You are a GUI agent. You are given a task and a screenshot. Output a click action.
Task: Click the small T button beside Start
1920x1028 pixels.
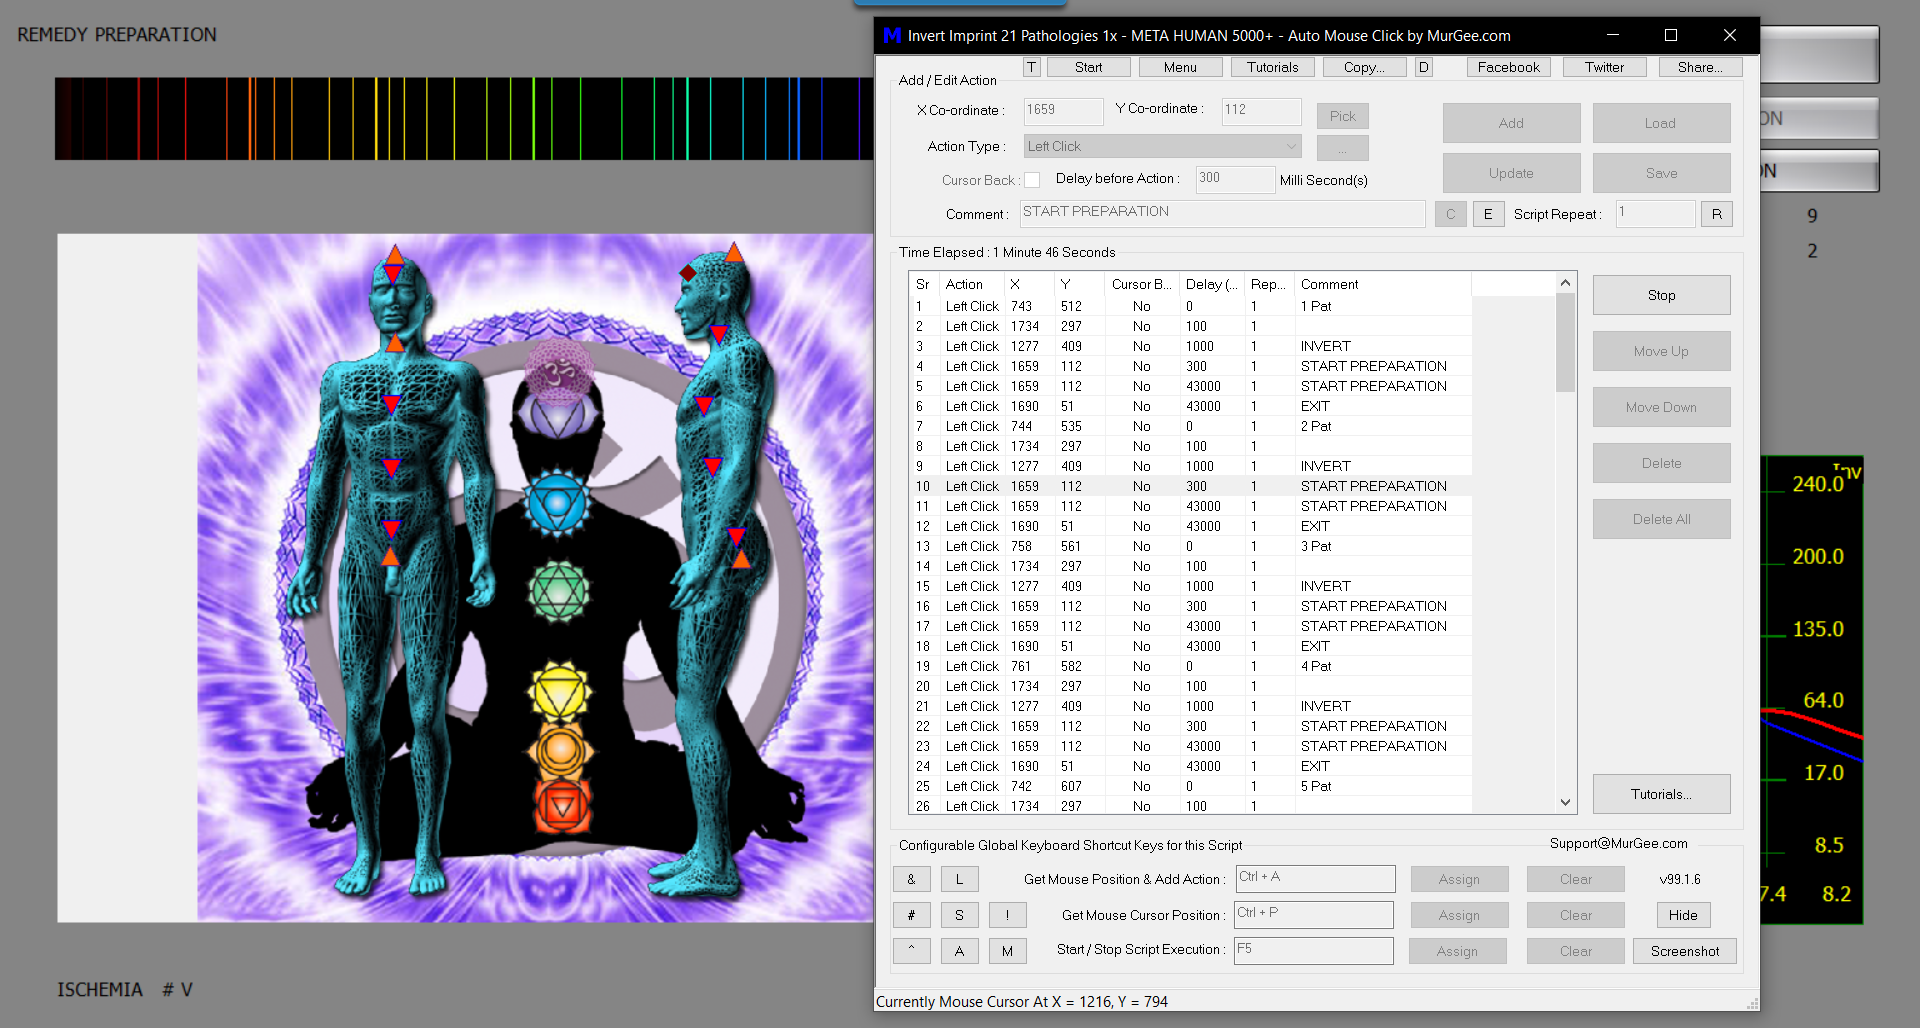click(1032, 67)
